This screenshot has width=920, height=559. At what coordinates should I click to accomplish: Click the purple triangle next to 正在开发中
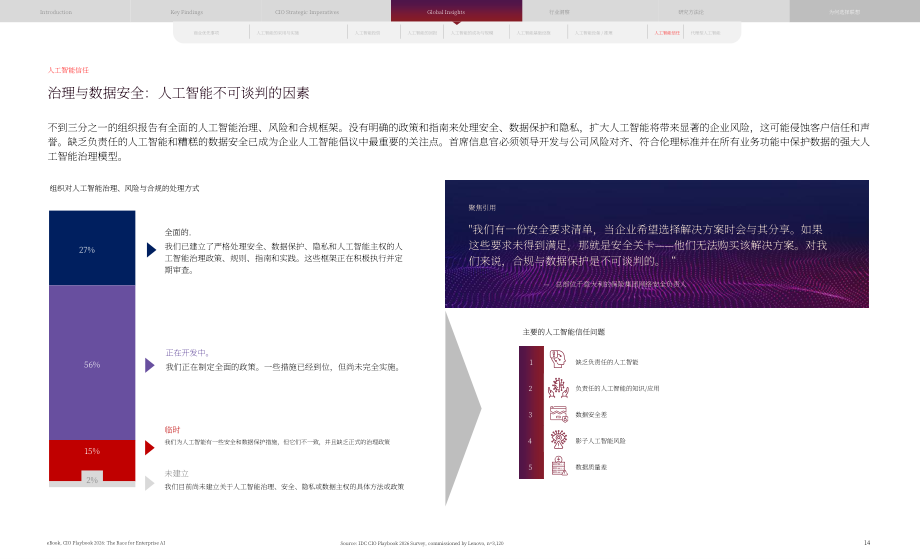click(150, 365)
